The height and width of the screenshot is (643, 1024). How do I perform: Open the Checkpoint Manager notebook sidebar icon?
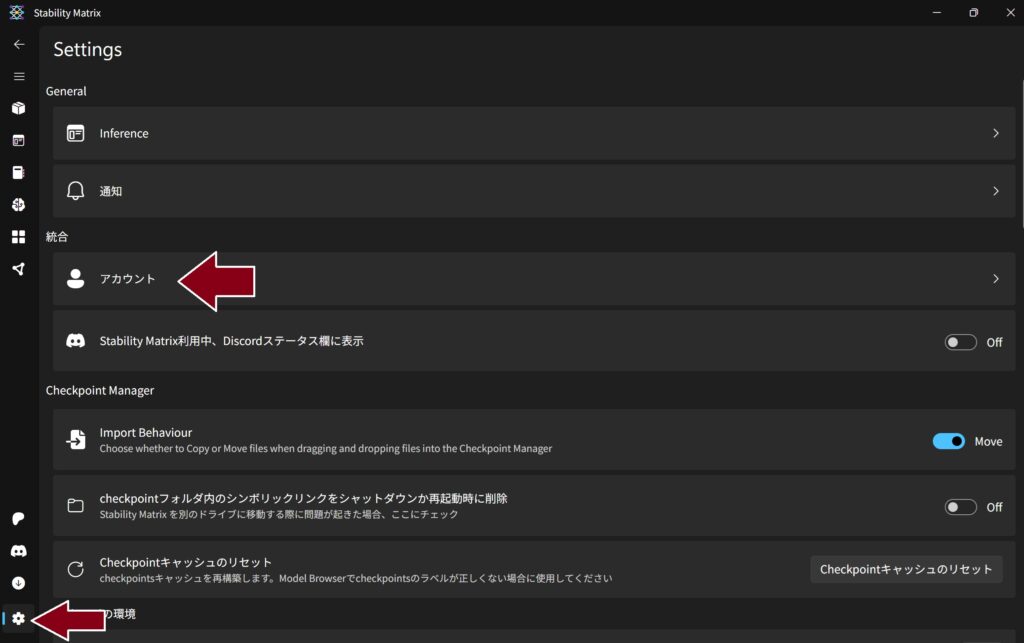point(18,172)
